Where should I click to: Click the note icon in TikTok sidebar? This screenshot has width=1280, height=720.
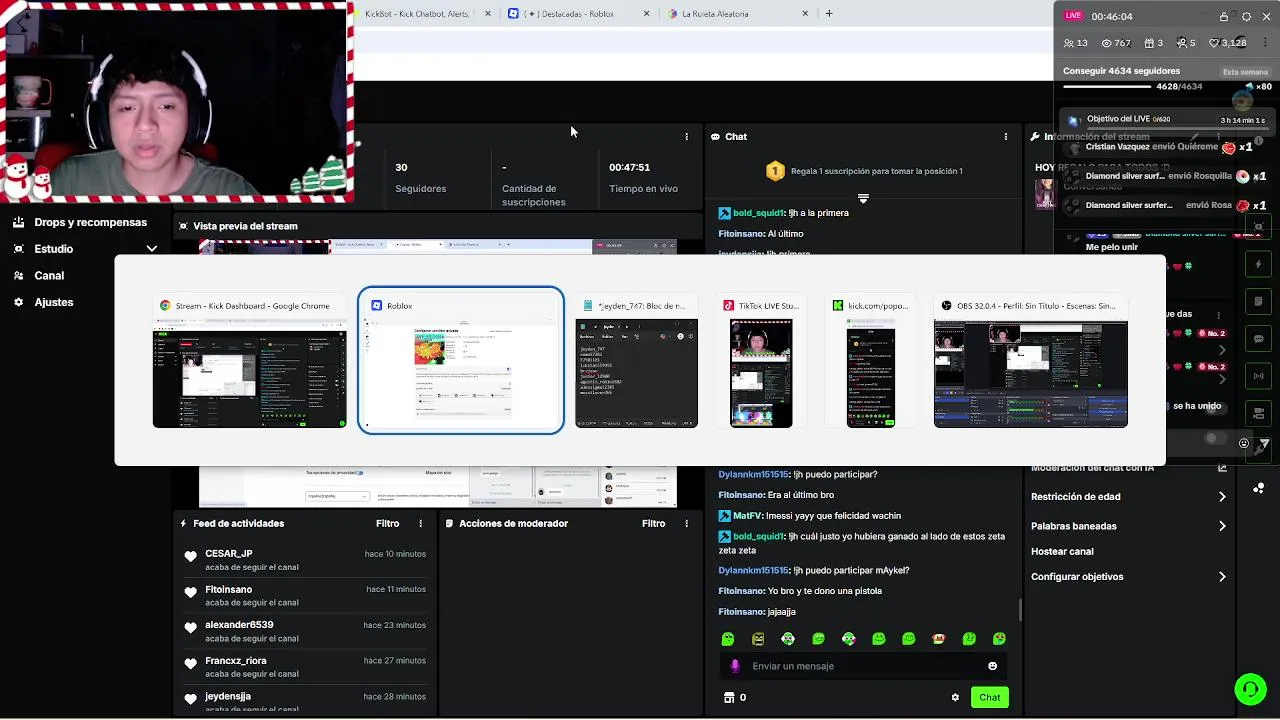click(x=1259, y=301)
